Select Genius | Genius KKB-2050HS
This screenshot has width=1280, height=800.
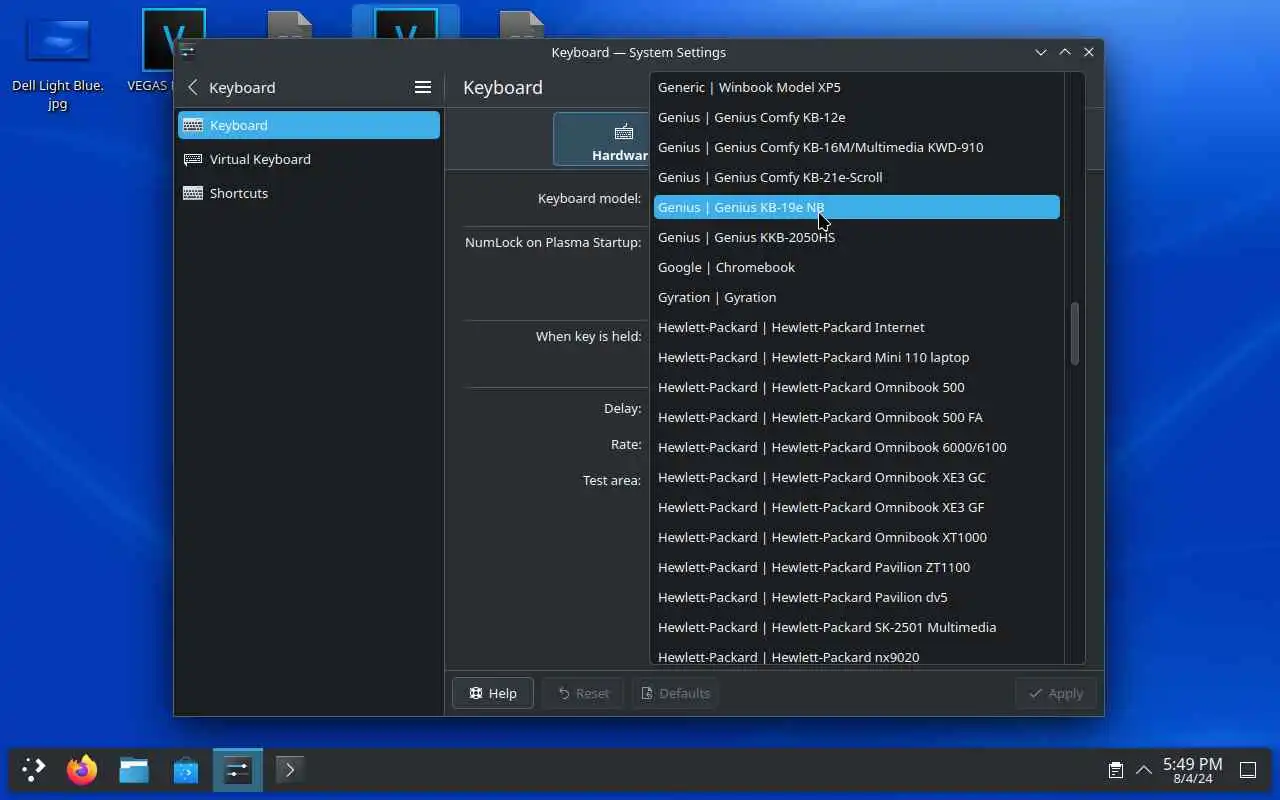pos(857,237)
